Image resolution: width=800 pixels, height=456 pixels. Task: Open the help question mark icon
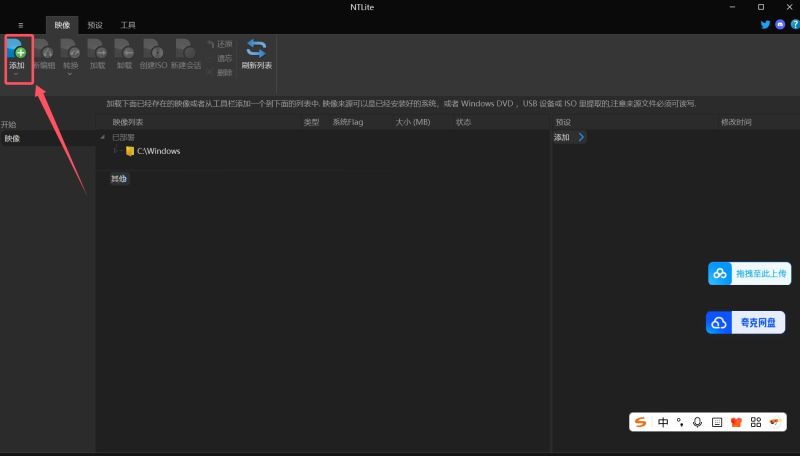795,24
